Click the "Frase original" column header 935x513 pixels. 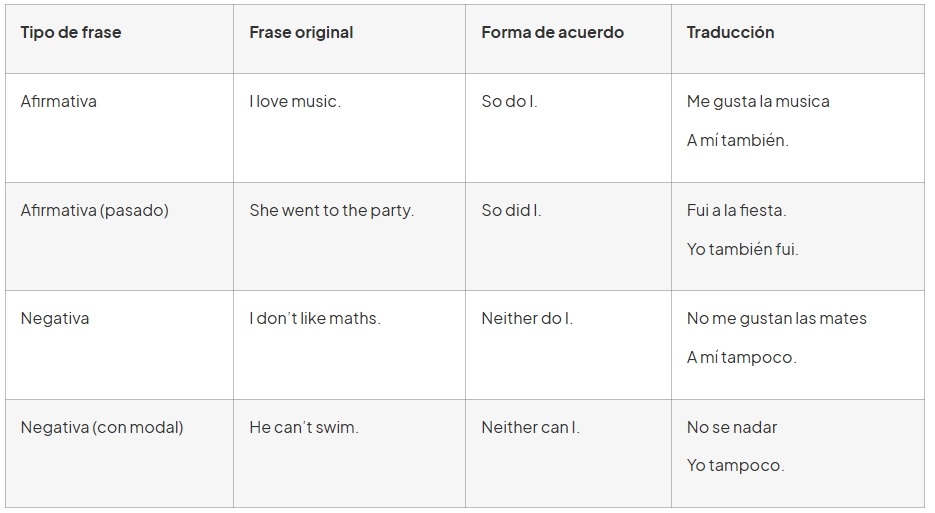301,32
